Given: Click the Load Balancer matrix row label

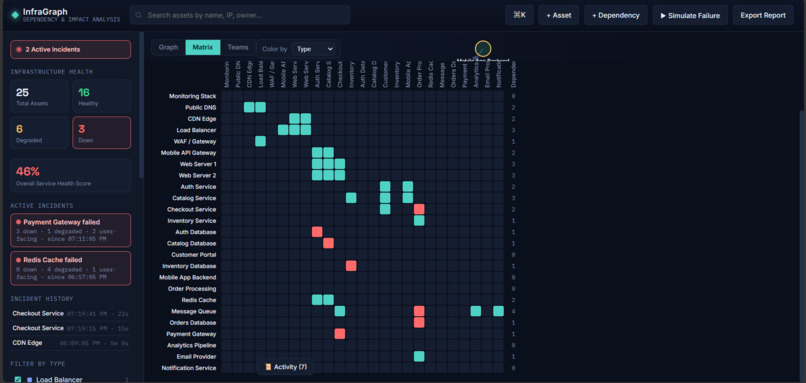Looking at the screenshot, I should [196, 130].
